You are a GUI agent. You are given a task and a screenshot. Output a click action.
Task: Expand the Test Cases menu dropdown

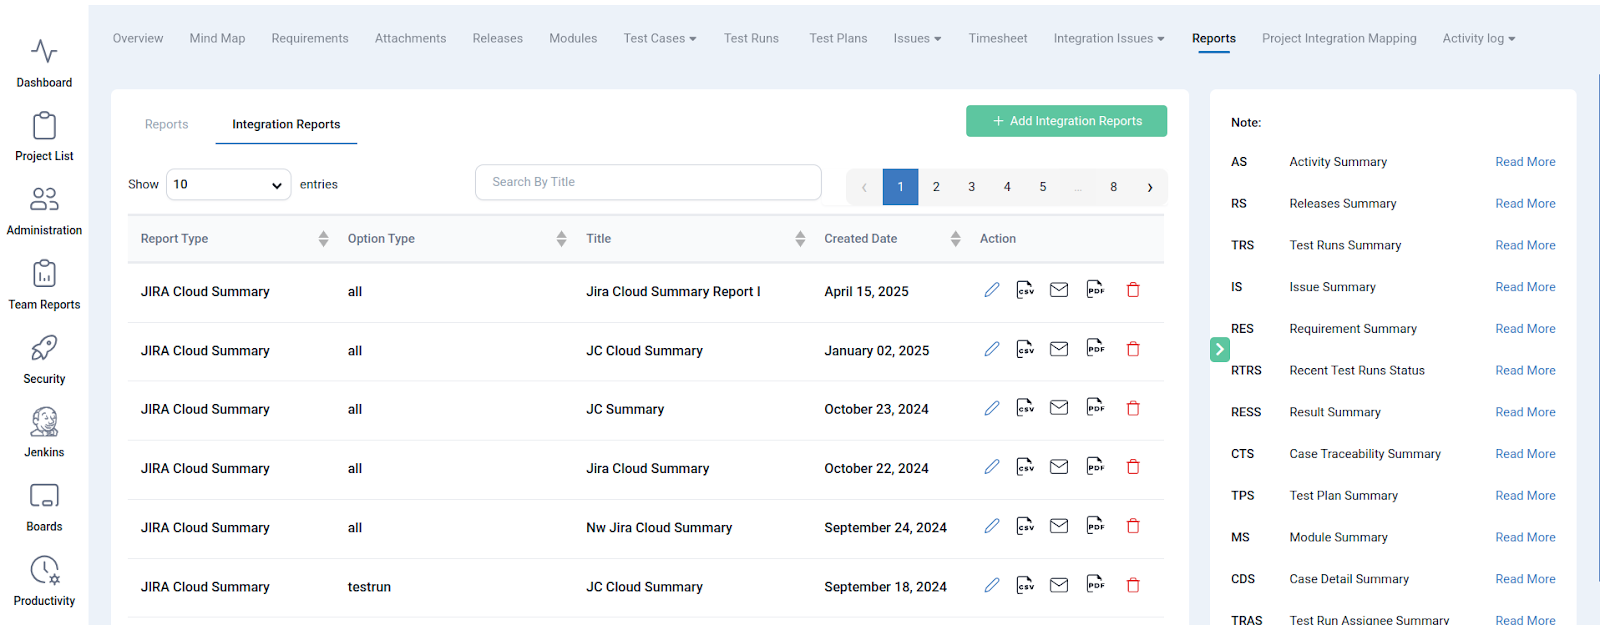[x=660, y=39]
